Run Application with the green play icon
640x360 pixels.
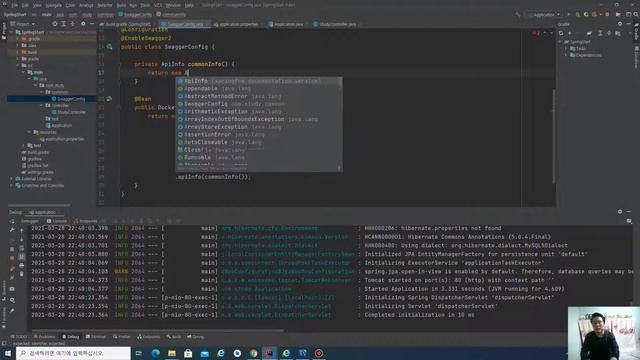tap(569, 15)
